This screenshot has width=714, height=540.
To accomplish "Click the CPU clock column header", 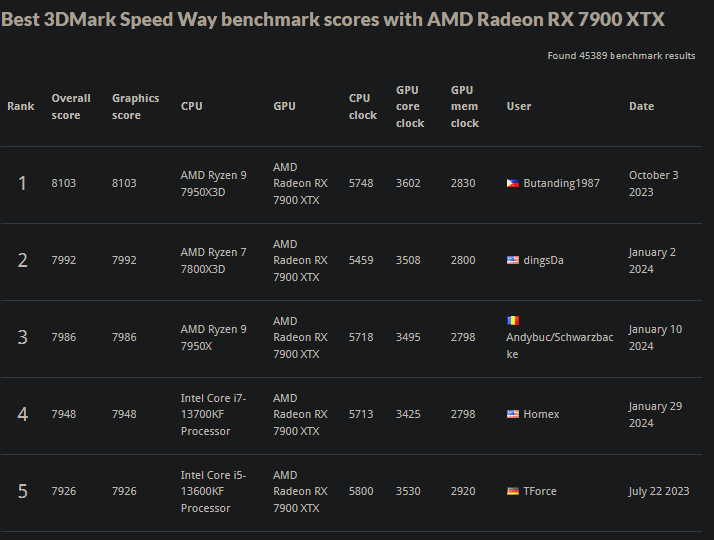I will [x=362, y=107].
